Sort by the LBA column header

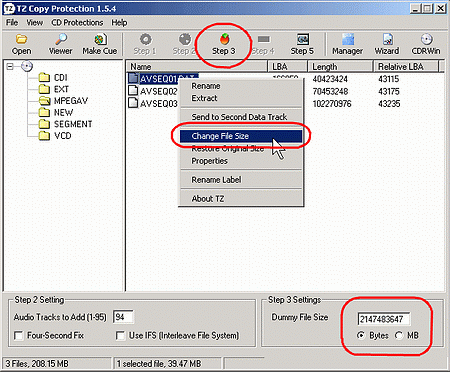(288, 67)
